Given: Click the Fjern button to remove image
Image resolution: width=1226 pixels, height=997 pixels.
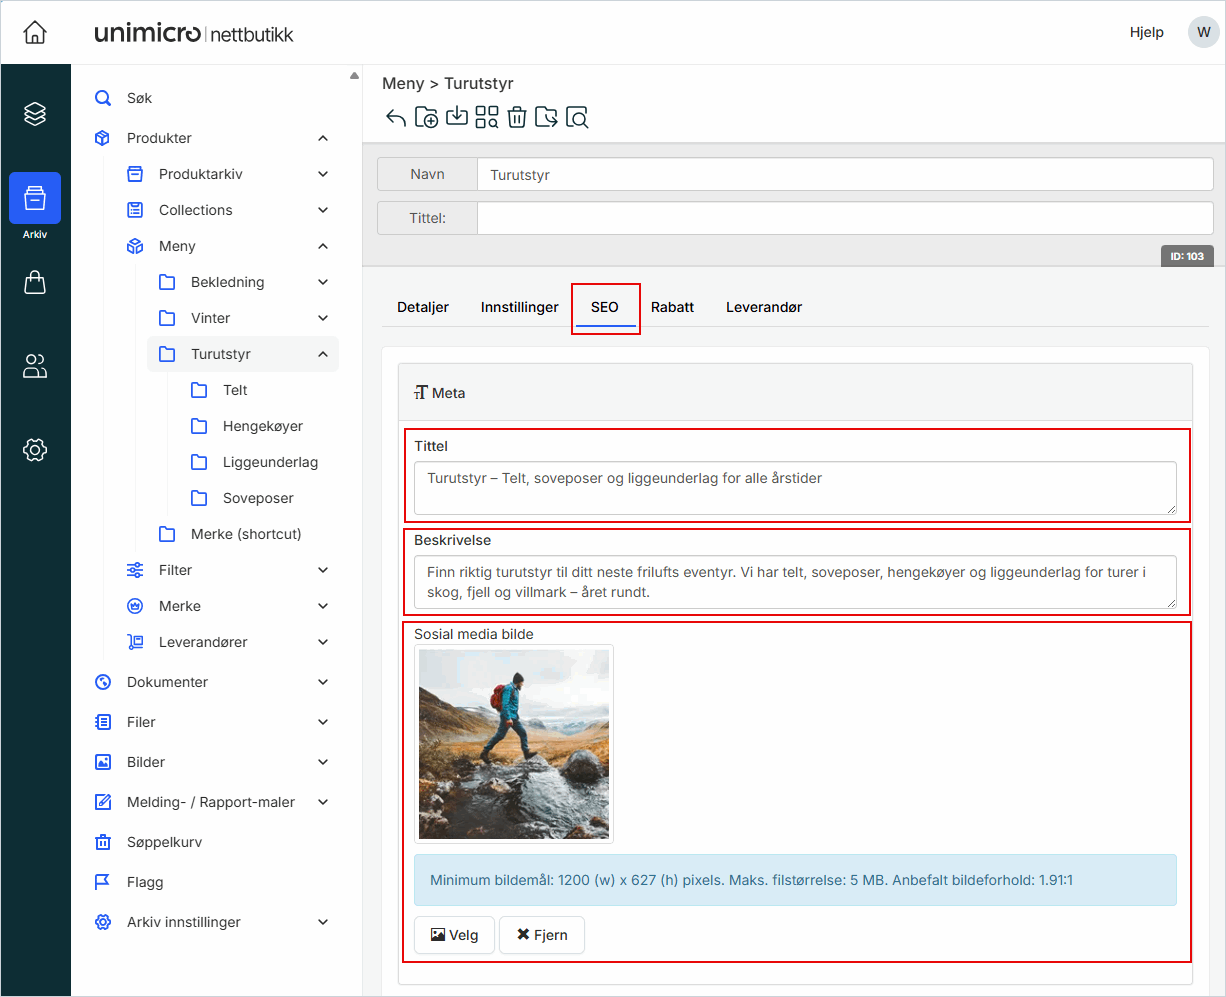Looking at the screenshot, I should tap(542, 935).
